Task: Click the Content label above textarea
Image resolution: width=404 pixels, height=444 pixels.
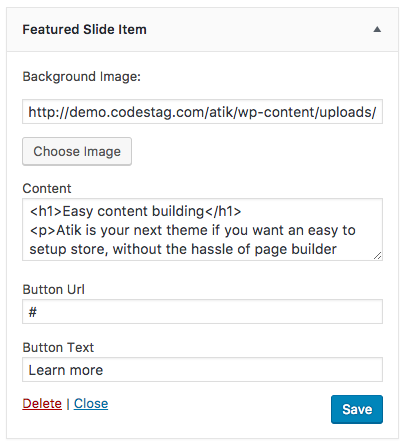Action: (x=47, y=189)
